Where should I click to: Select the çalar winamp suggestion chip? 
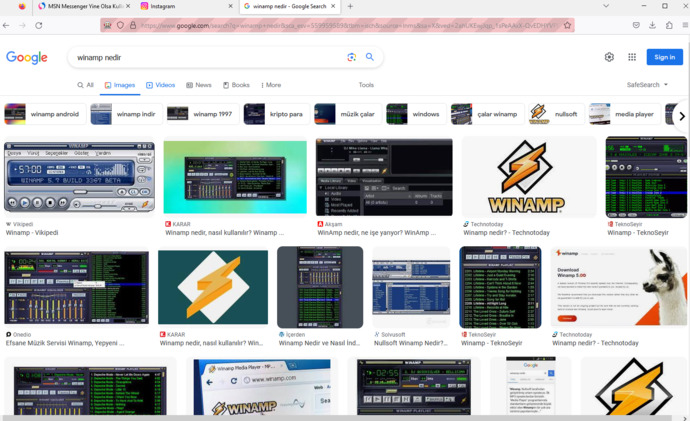click(x=487, y=114)
